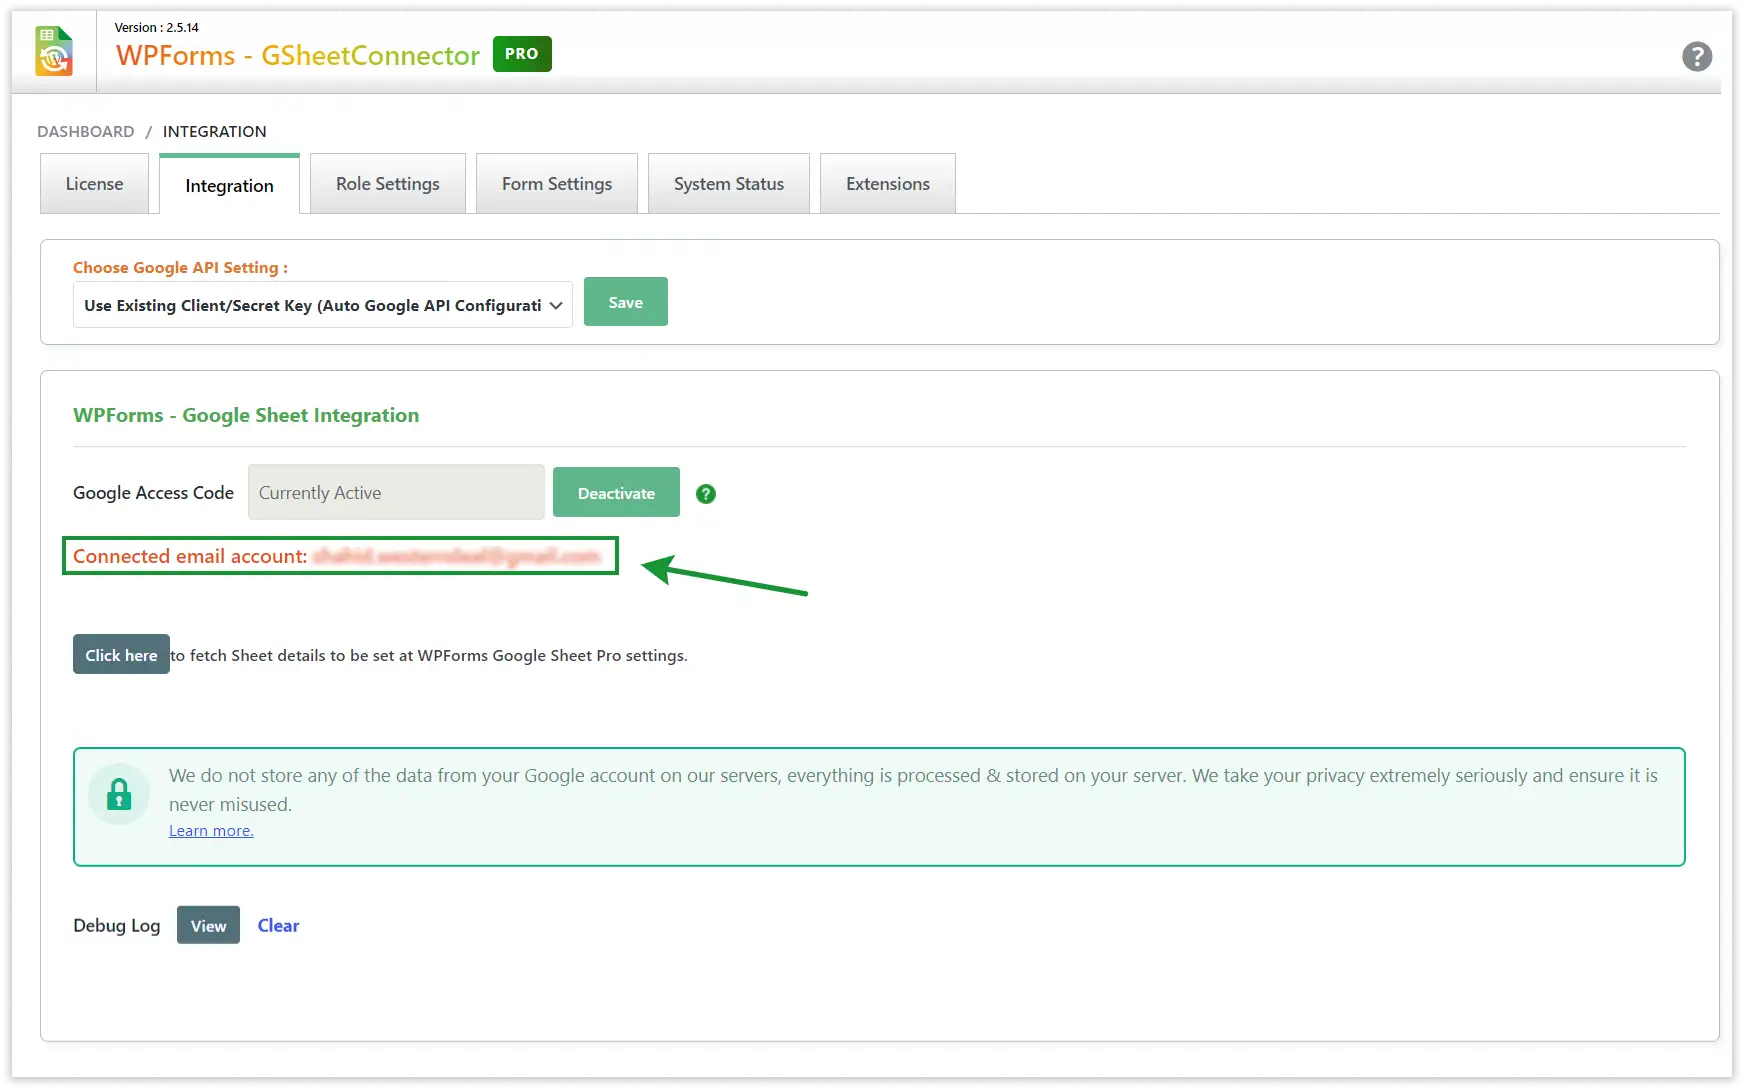Click the highlighted Connected email account box
Viewport: 1744px width, 1090px height.
340,556
